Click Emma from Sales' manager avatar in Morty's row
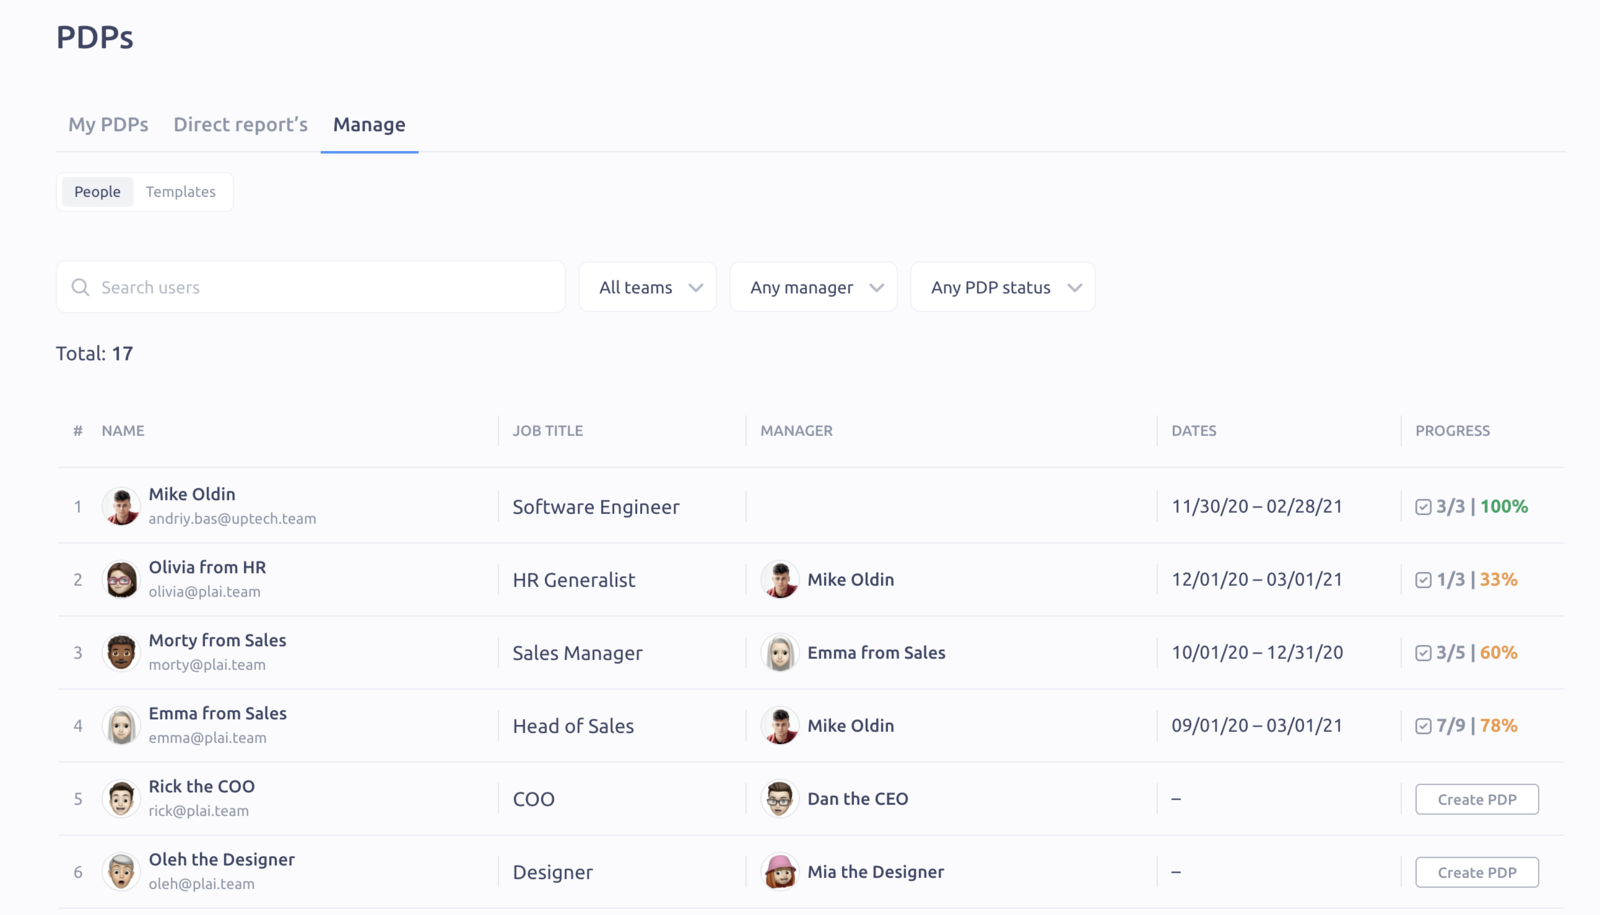The image size is (1600, 915). click(779, 652)
